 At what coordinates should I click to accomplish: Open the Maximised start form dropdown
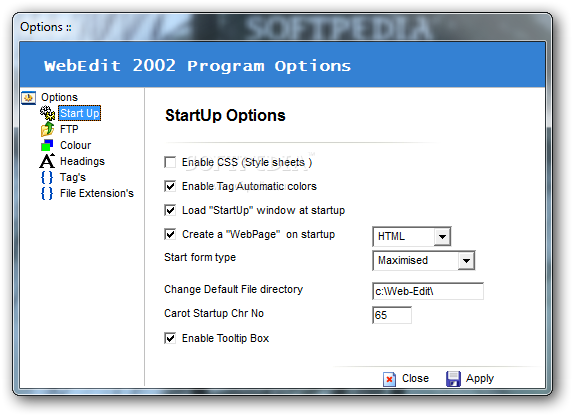click(466, 261)
